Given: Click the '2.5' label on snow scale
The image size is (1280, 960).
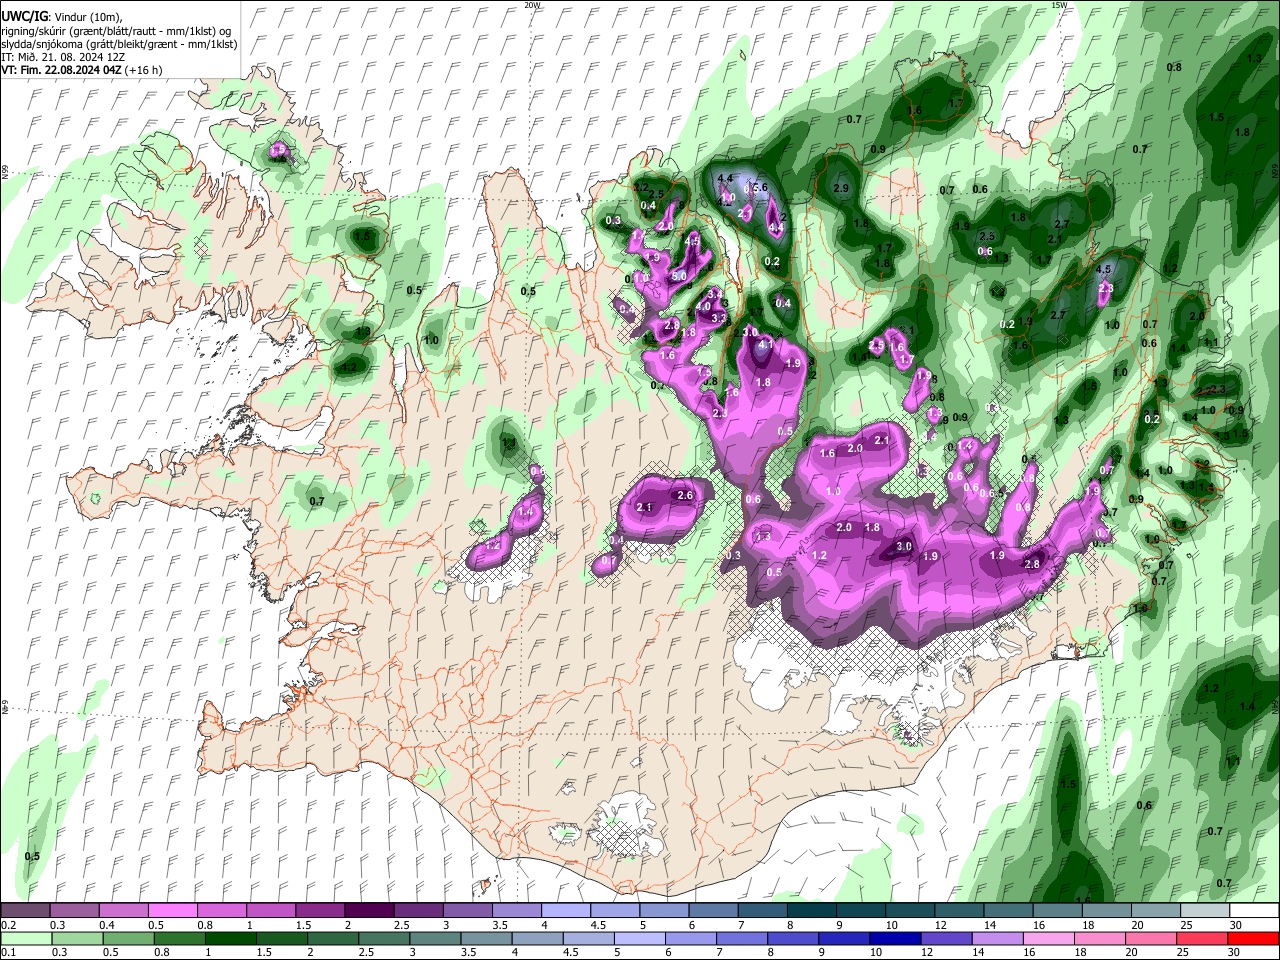Looking at the screenshot, I should [x=401, y=925].
